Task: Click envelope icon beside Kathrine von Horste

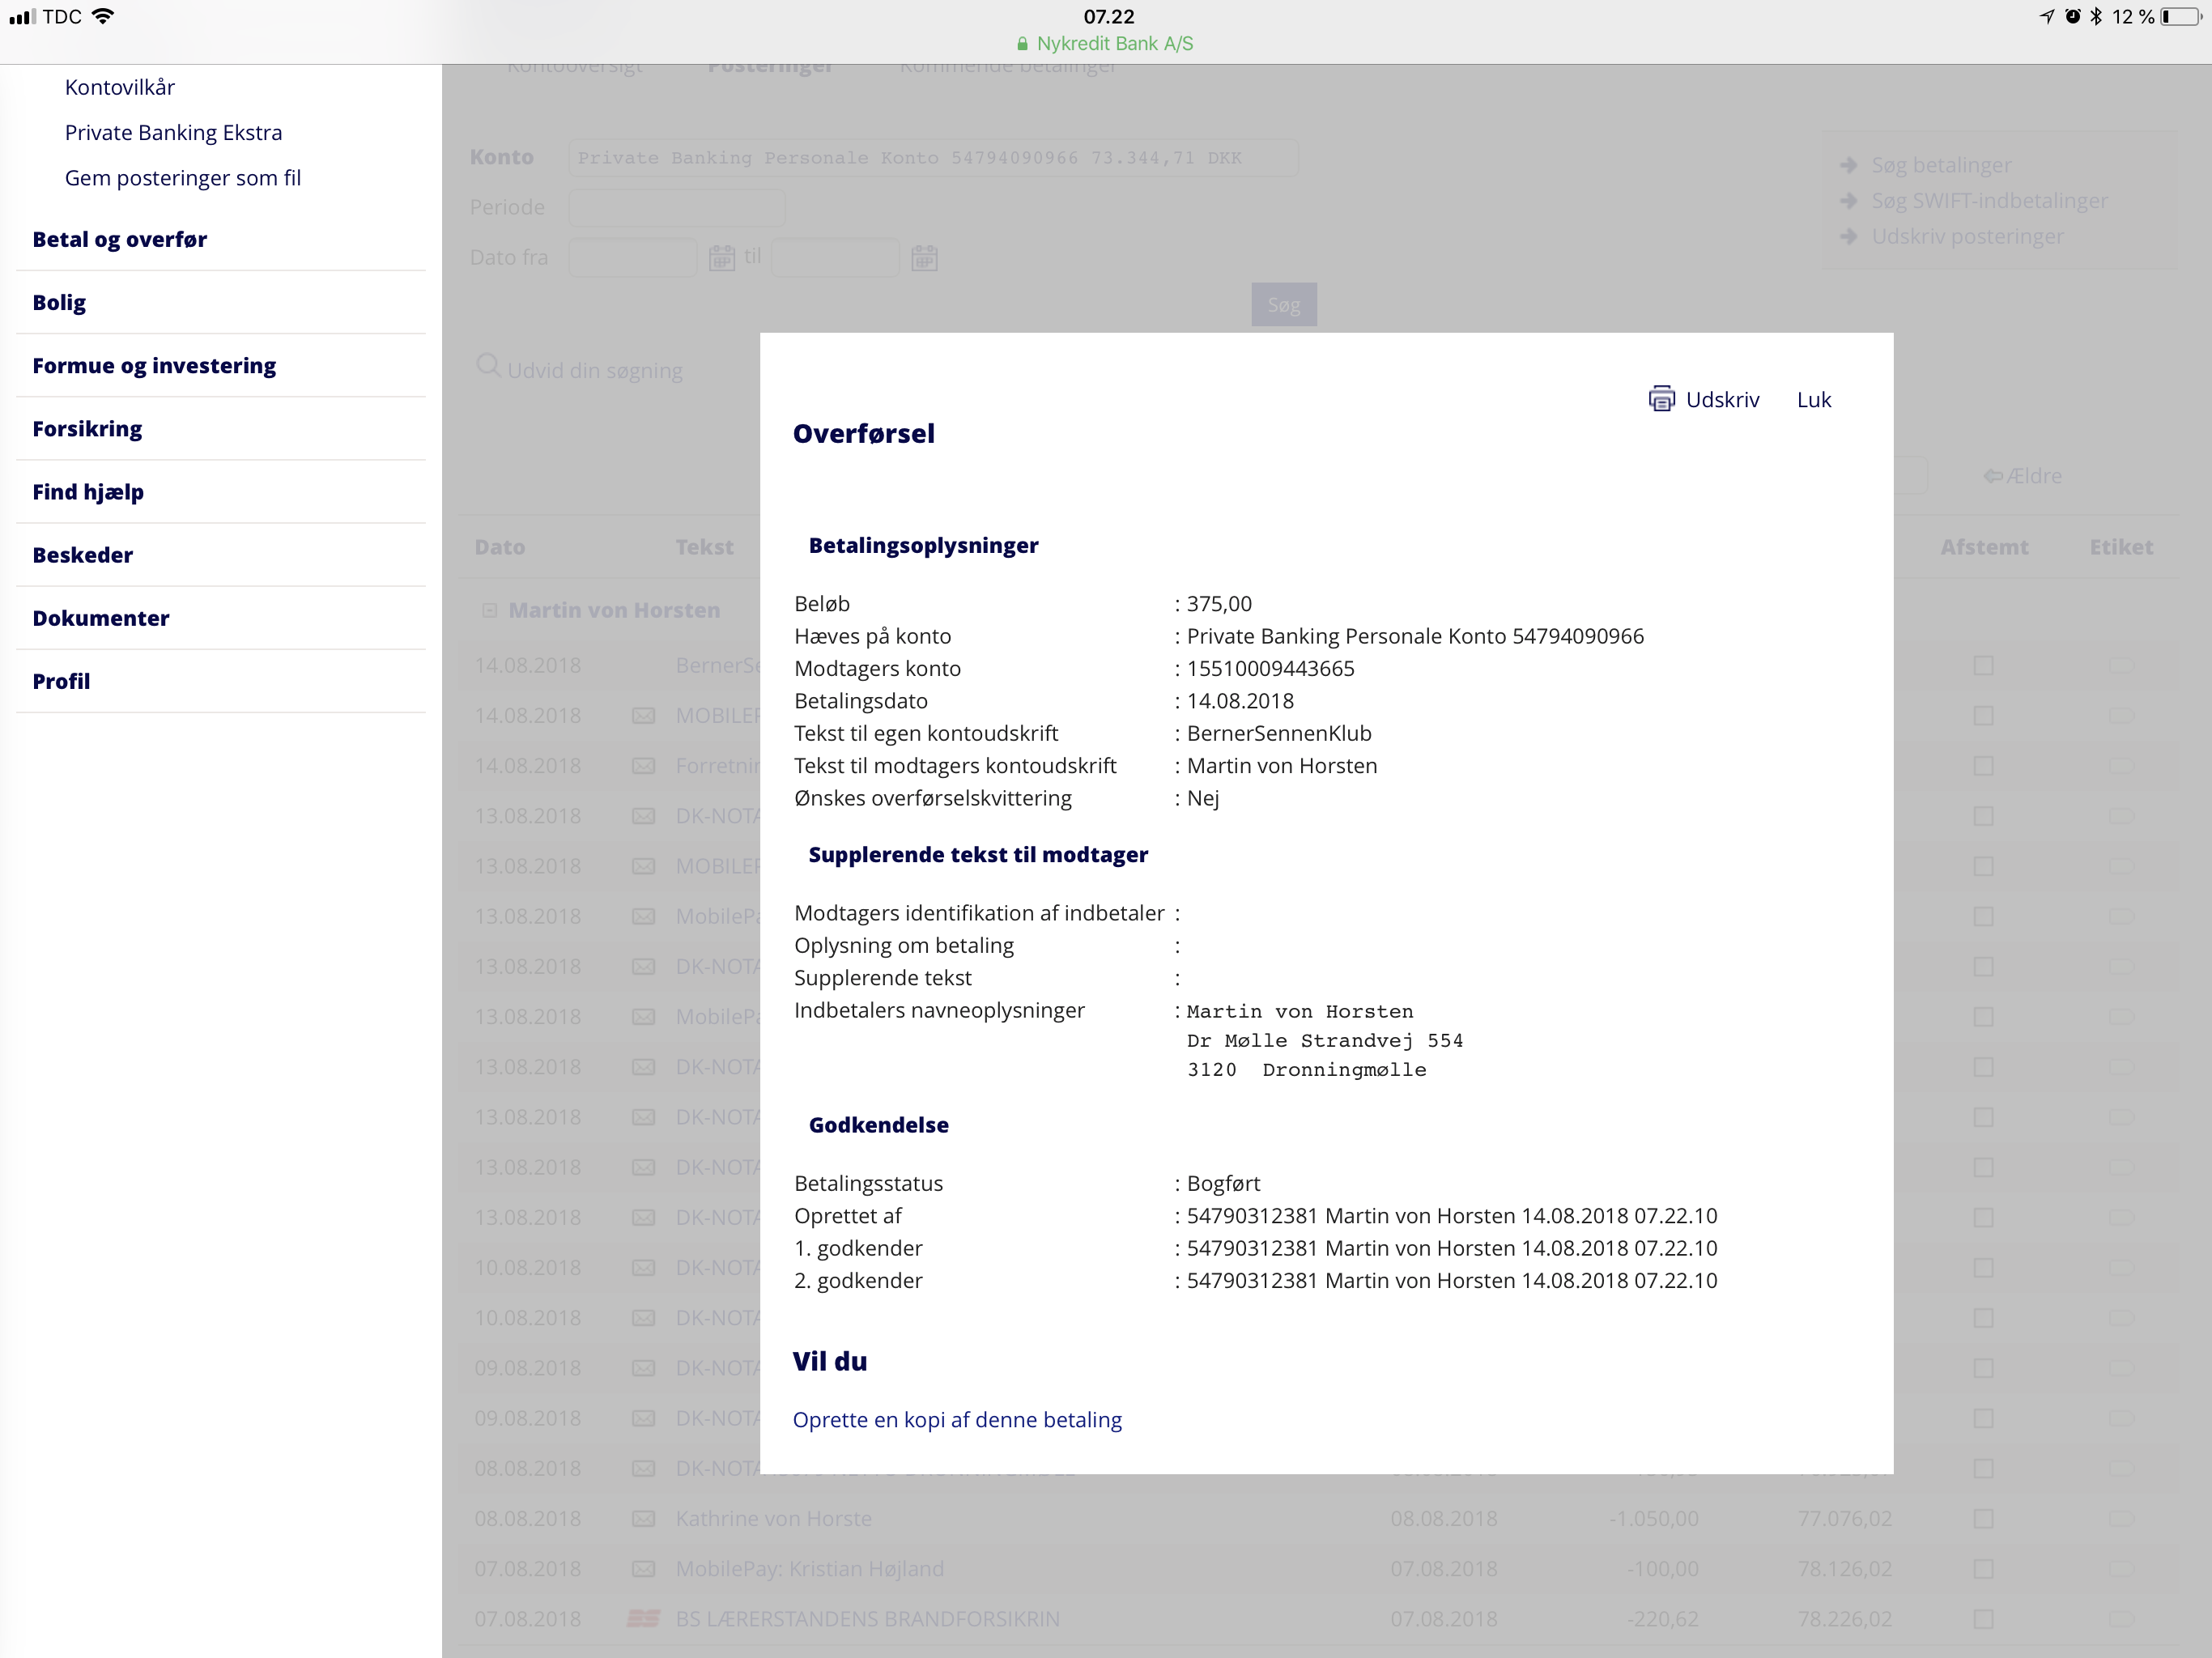Action: [x=644, y=1518]
